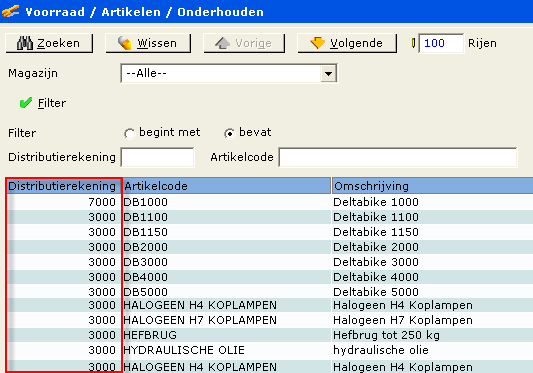This screenshot has height=373, width=533.
Task: Click the orange down arrow on Volgende
Action: (317, 43)
